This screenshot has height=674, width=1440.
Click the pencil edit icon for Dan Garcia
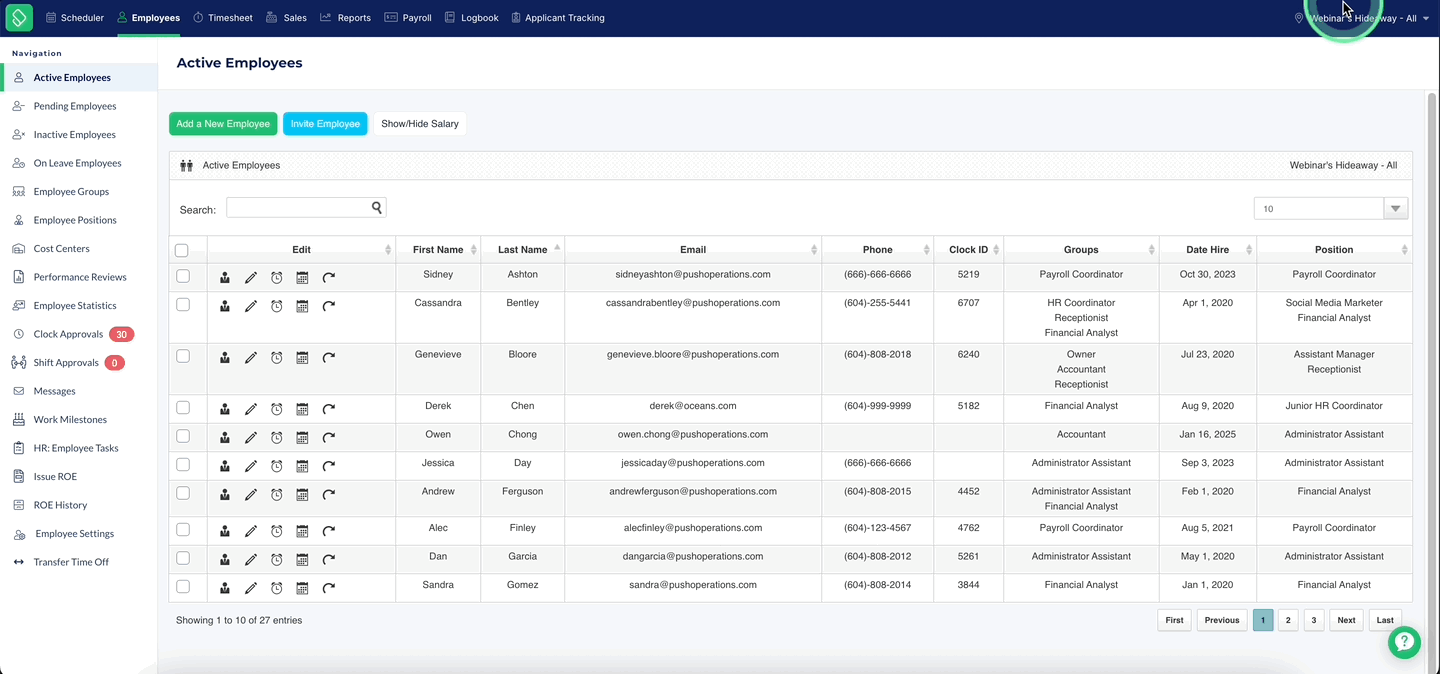click(251, 559)
